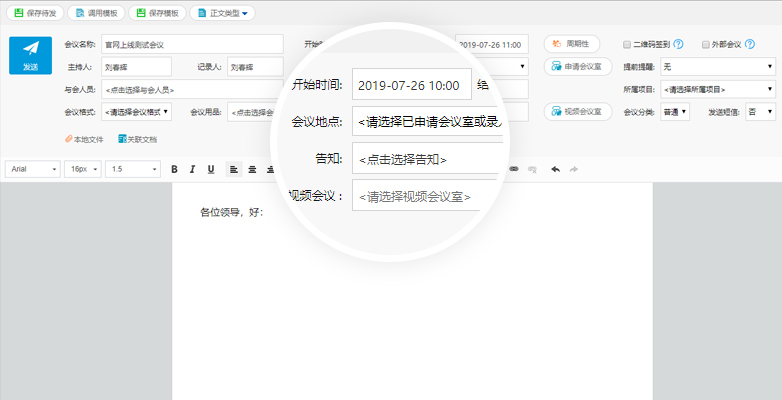The width and height of the screenshot is (782, 400).
Task: Click the bold formatting icon
Action: [174, 169]
